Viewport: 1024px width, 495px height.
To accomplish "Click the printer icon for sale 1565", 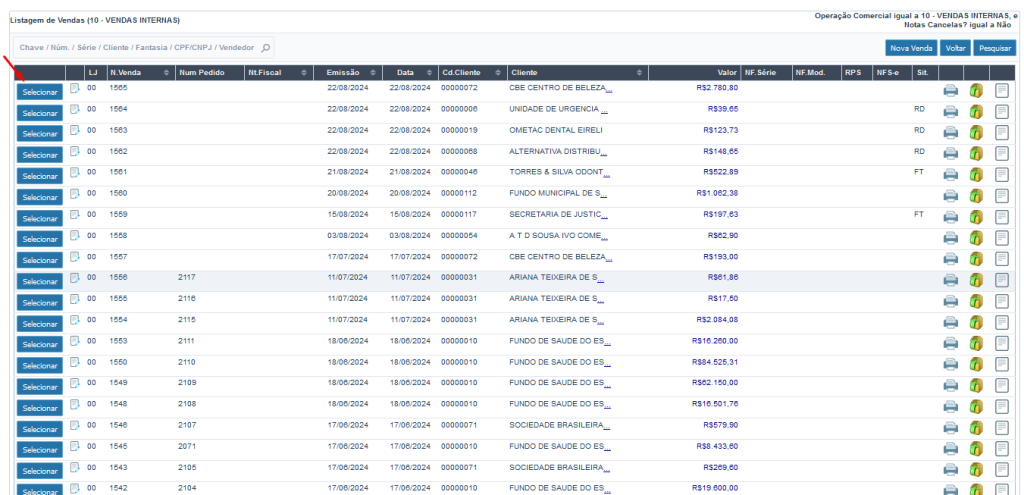I will coord(950,91).
